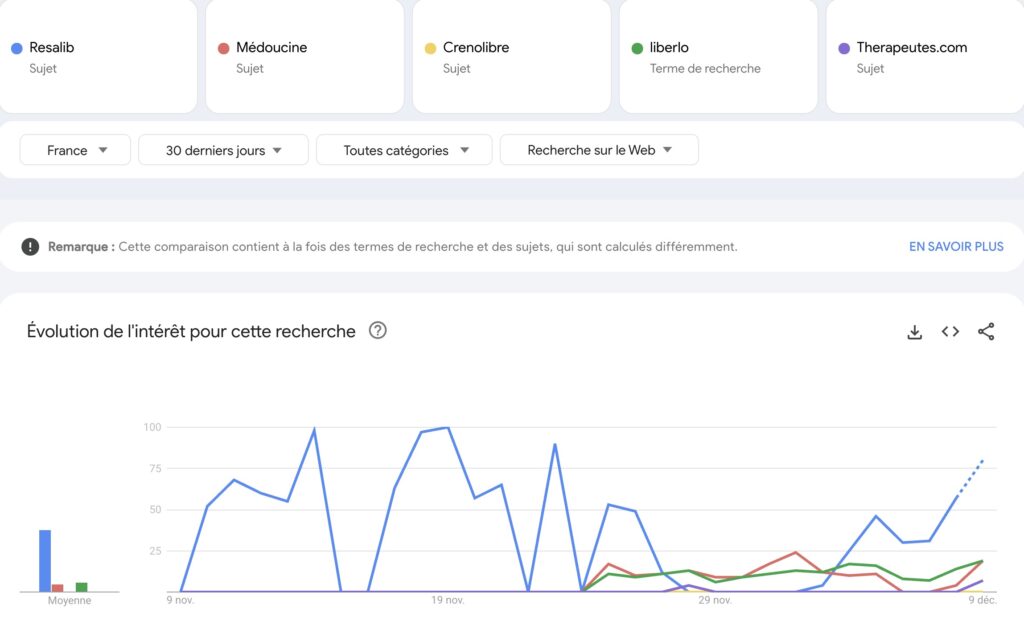Viewport: 1024px width, 629px height.
Task: Open the France region dropdown
Action: pos(74,149)
